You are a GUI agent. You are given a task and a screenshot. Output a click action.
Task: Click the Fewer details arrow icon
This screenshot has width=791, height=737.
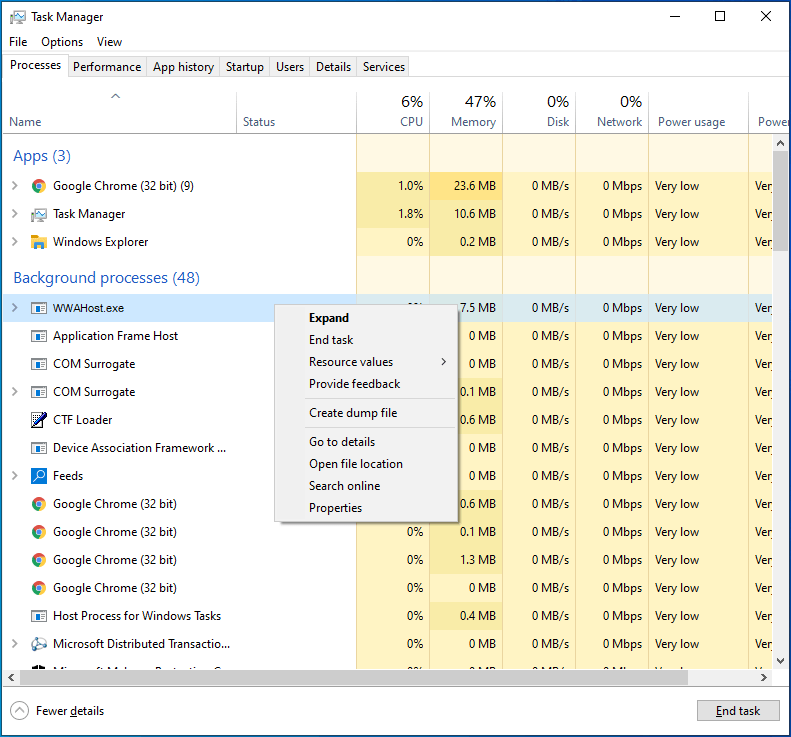(x=20, y=711)
